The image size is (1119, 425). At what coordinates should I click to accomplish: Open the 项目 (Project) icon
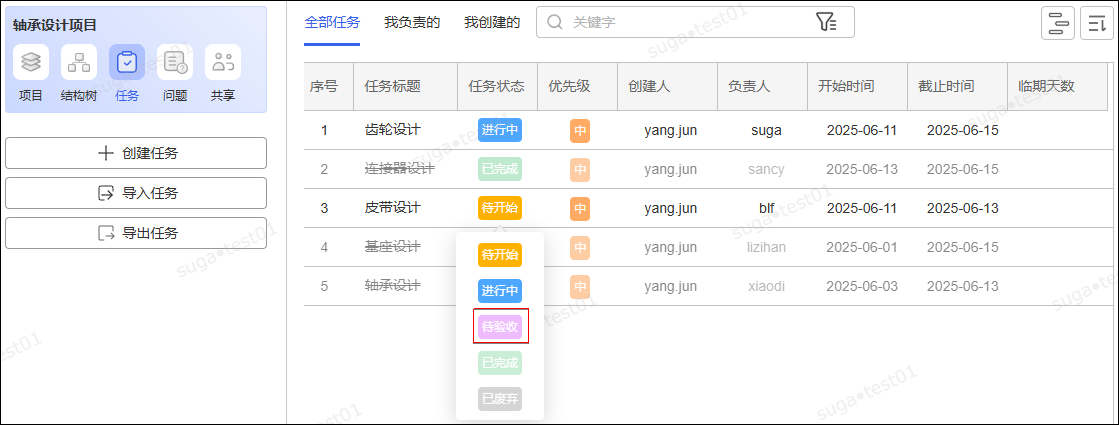pyautogui.click(x=31, y=63)
